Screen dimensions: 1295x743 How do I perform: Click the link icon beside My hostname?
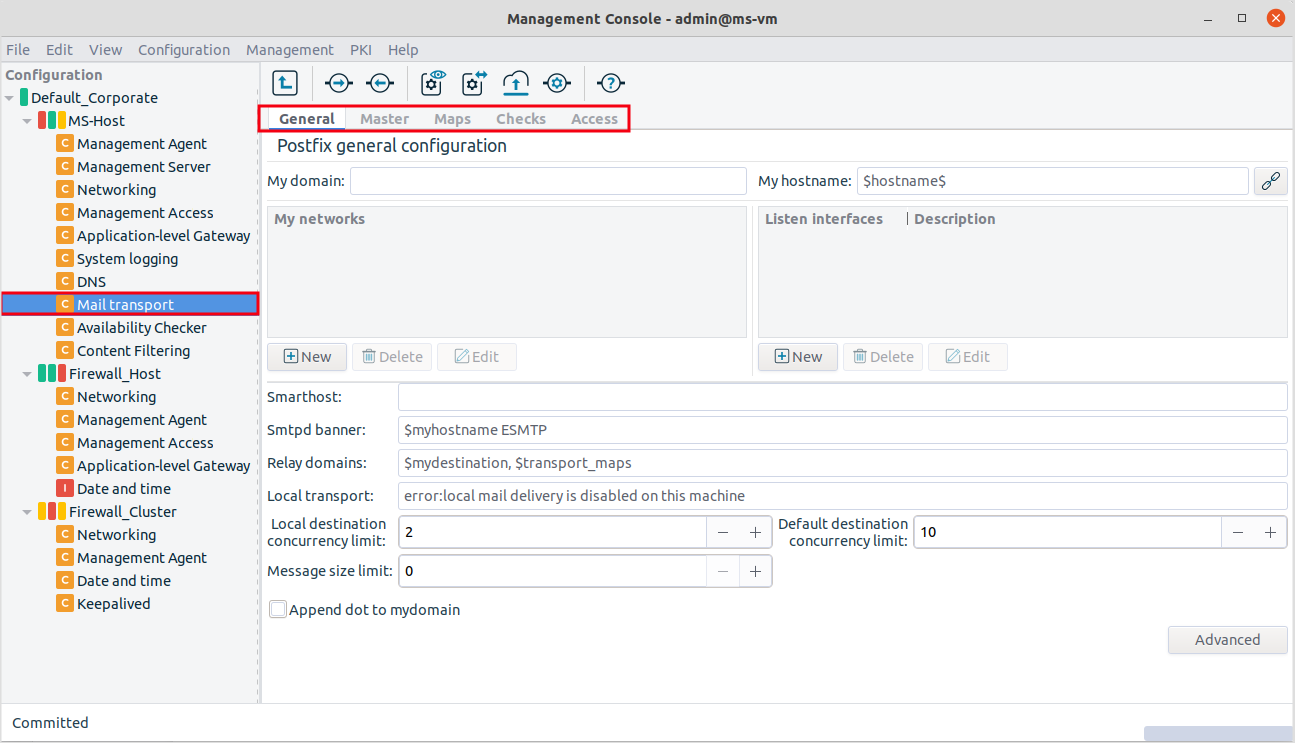coord(1270,181)
